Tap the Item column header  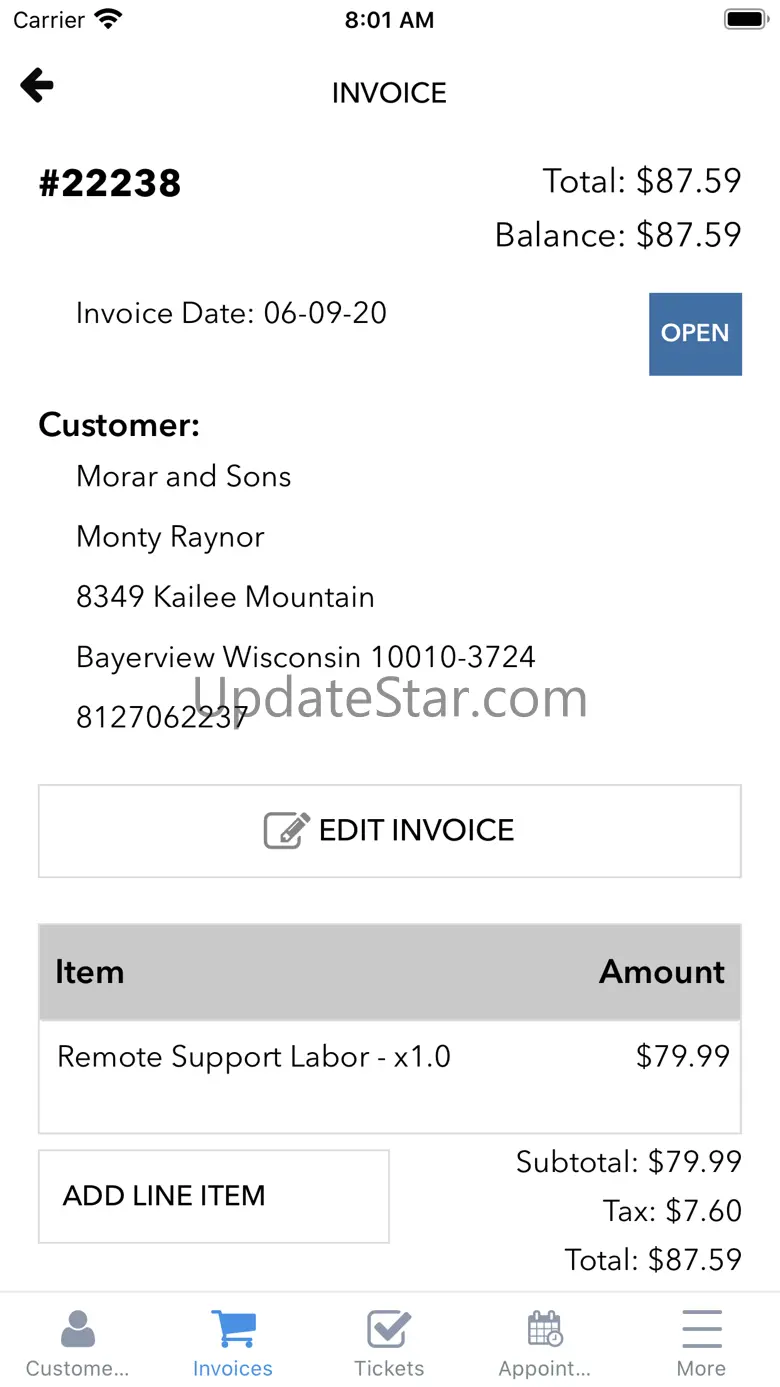tap(89, 972)
